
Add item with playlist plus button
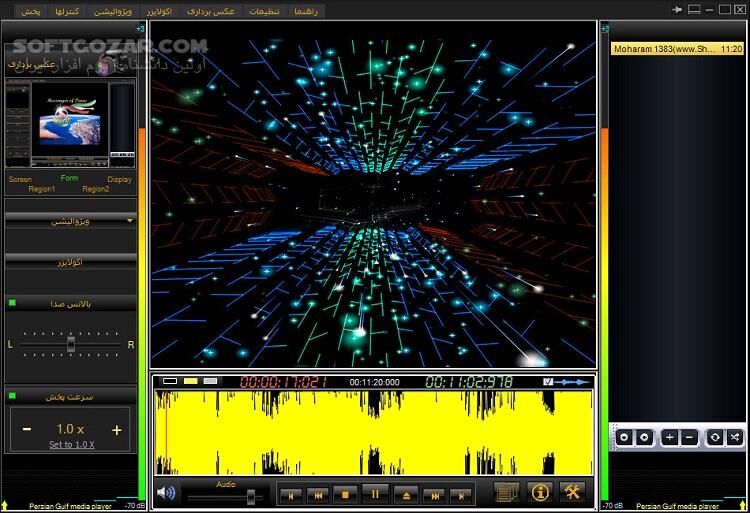click(669, 437)
